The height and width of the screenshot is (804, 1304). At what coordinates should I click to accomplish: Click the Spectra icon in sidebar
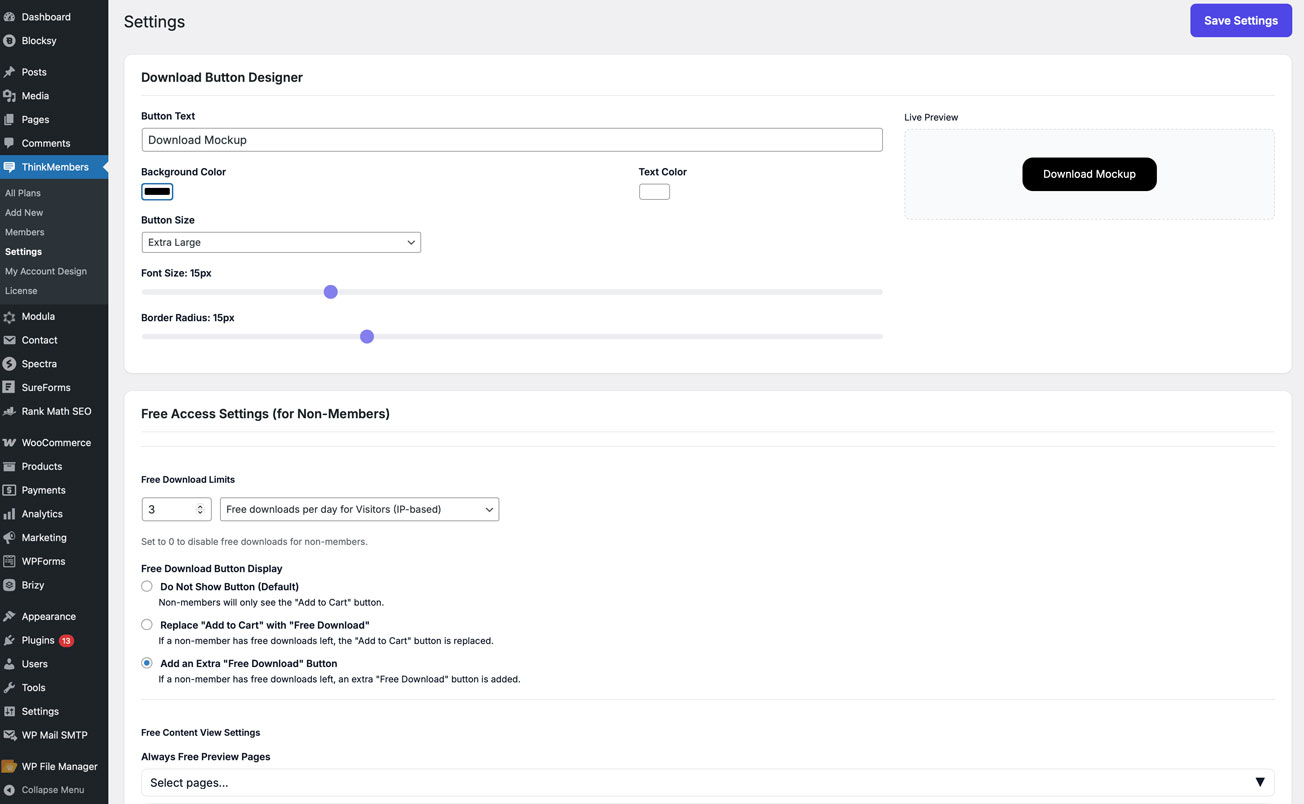click(x=9, y=364)
